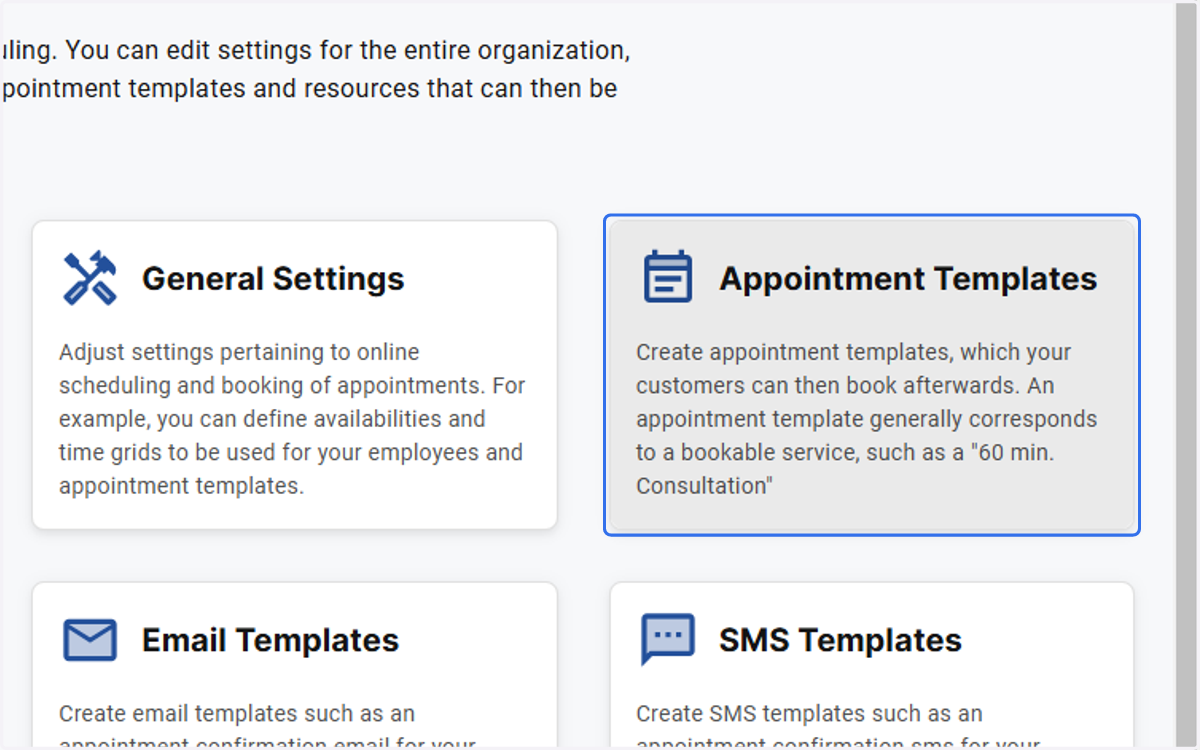Click the page vertical scrollbar
Viewport: 1200px width, 750px height.
[1187, 375]
